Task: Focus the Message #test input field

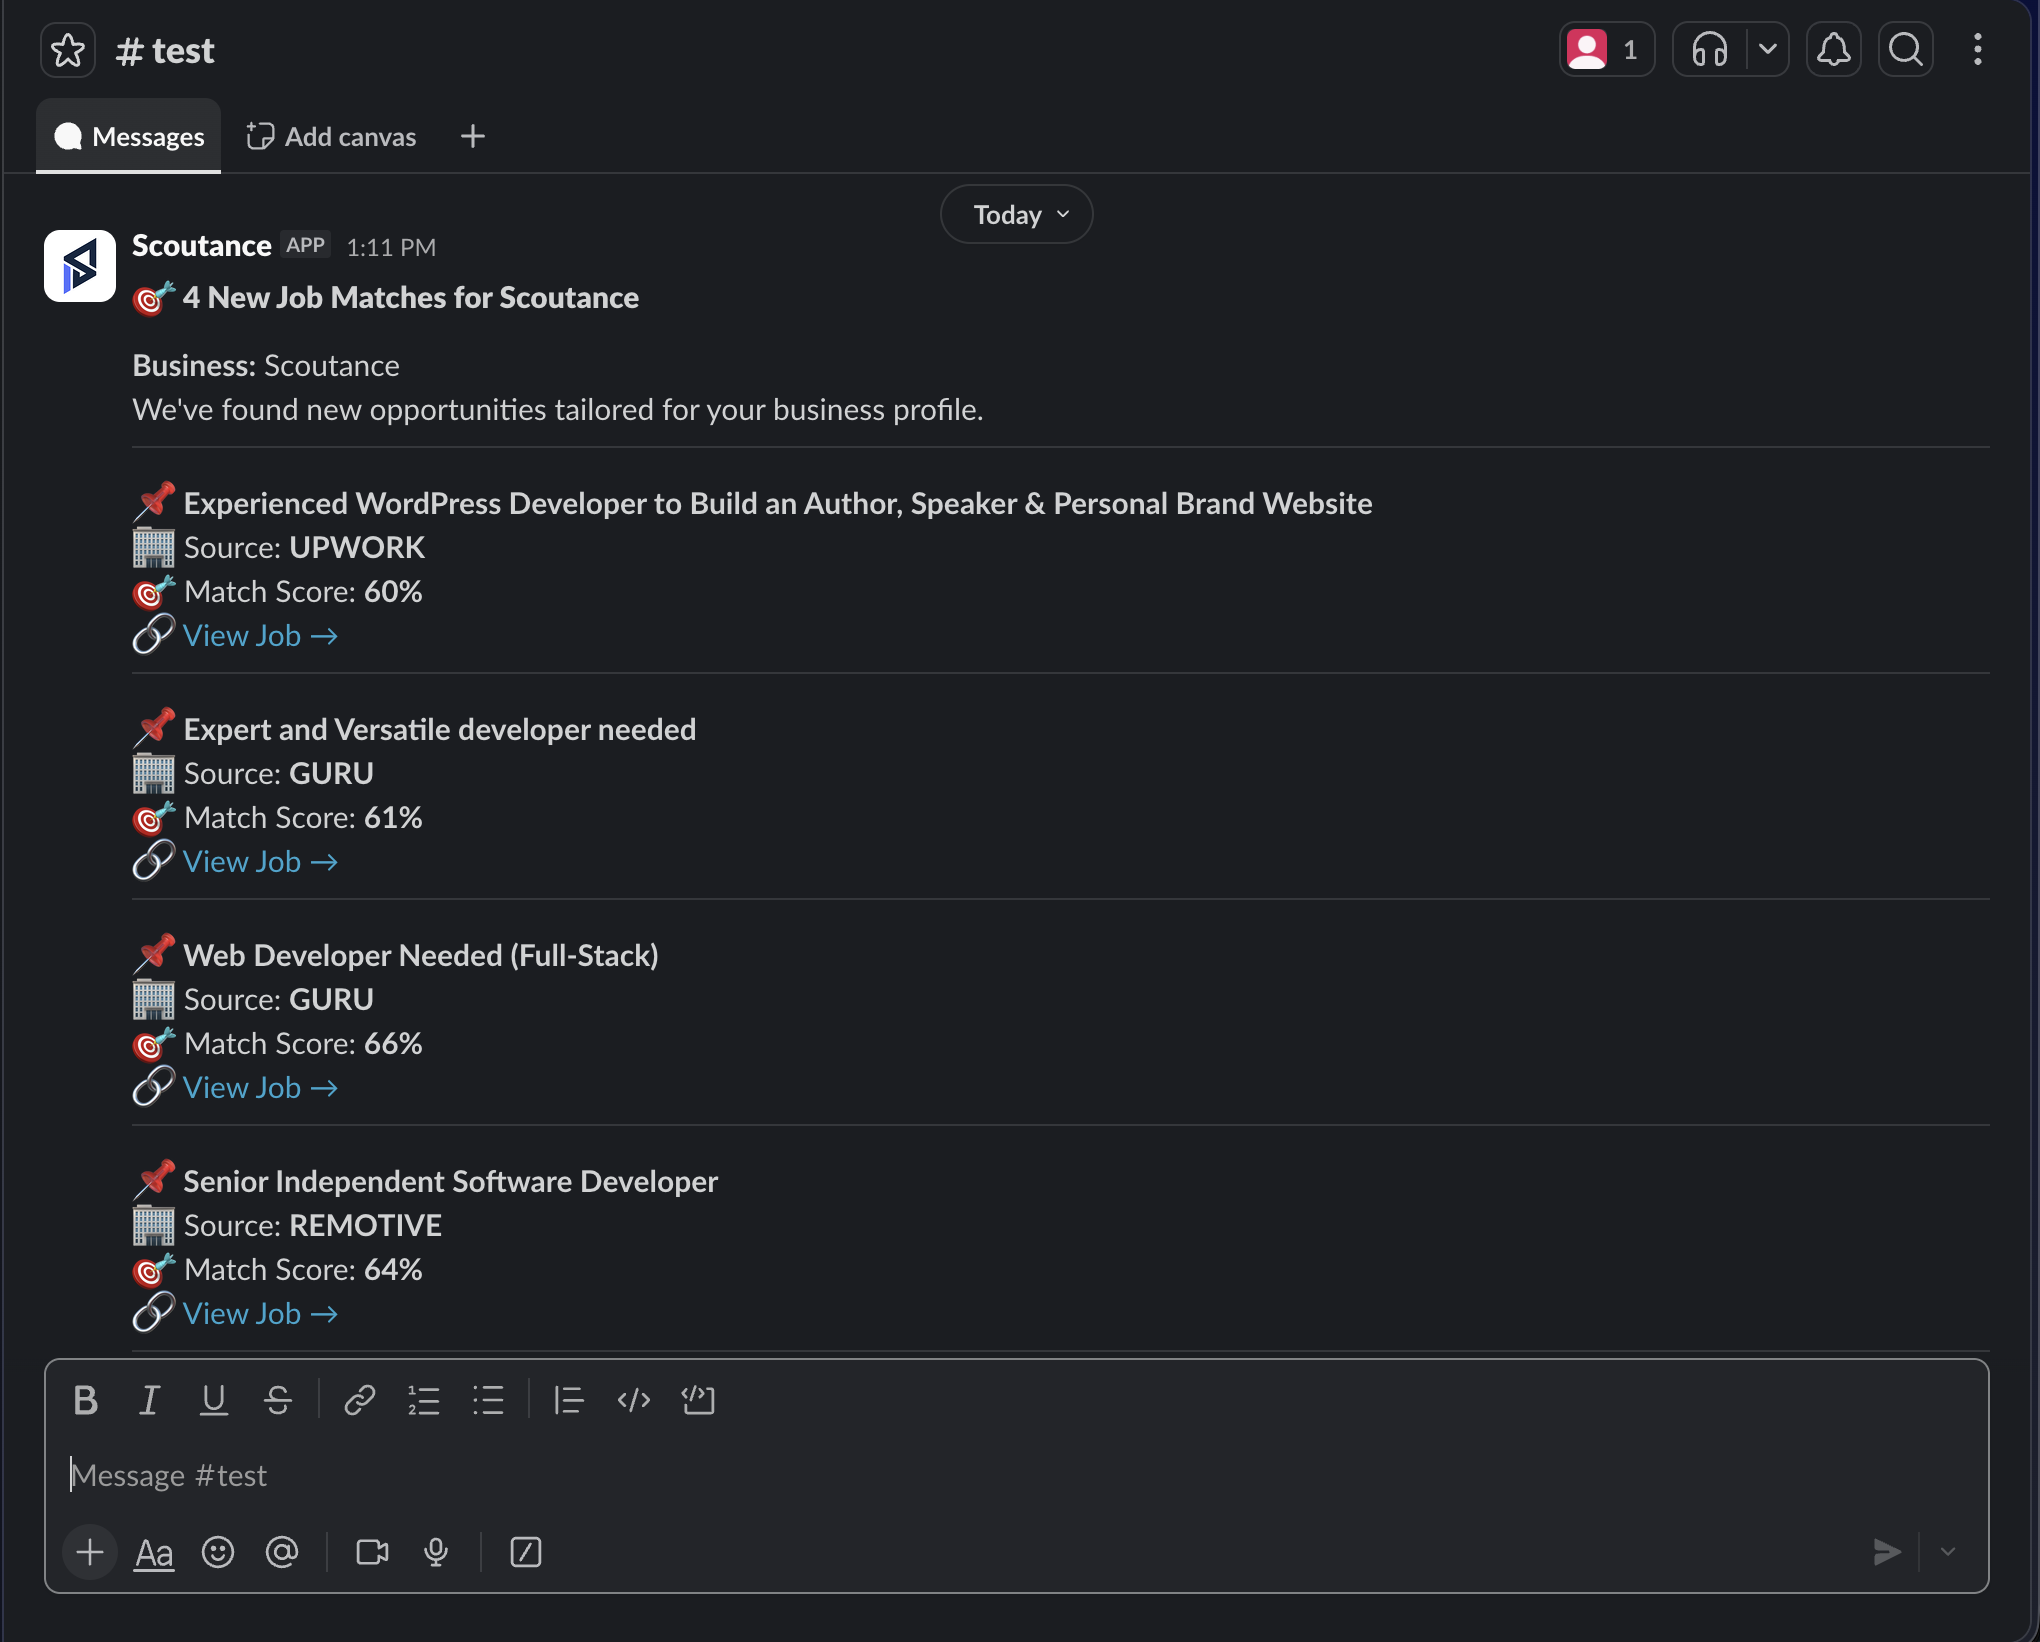Action: pos(1017,1475)
